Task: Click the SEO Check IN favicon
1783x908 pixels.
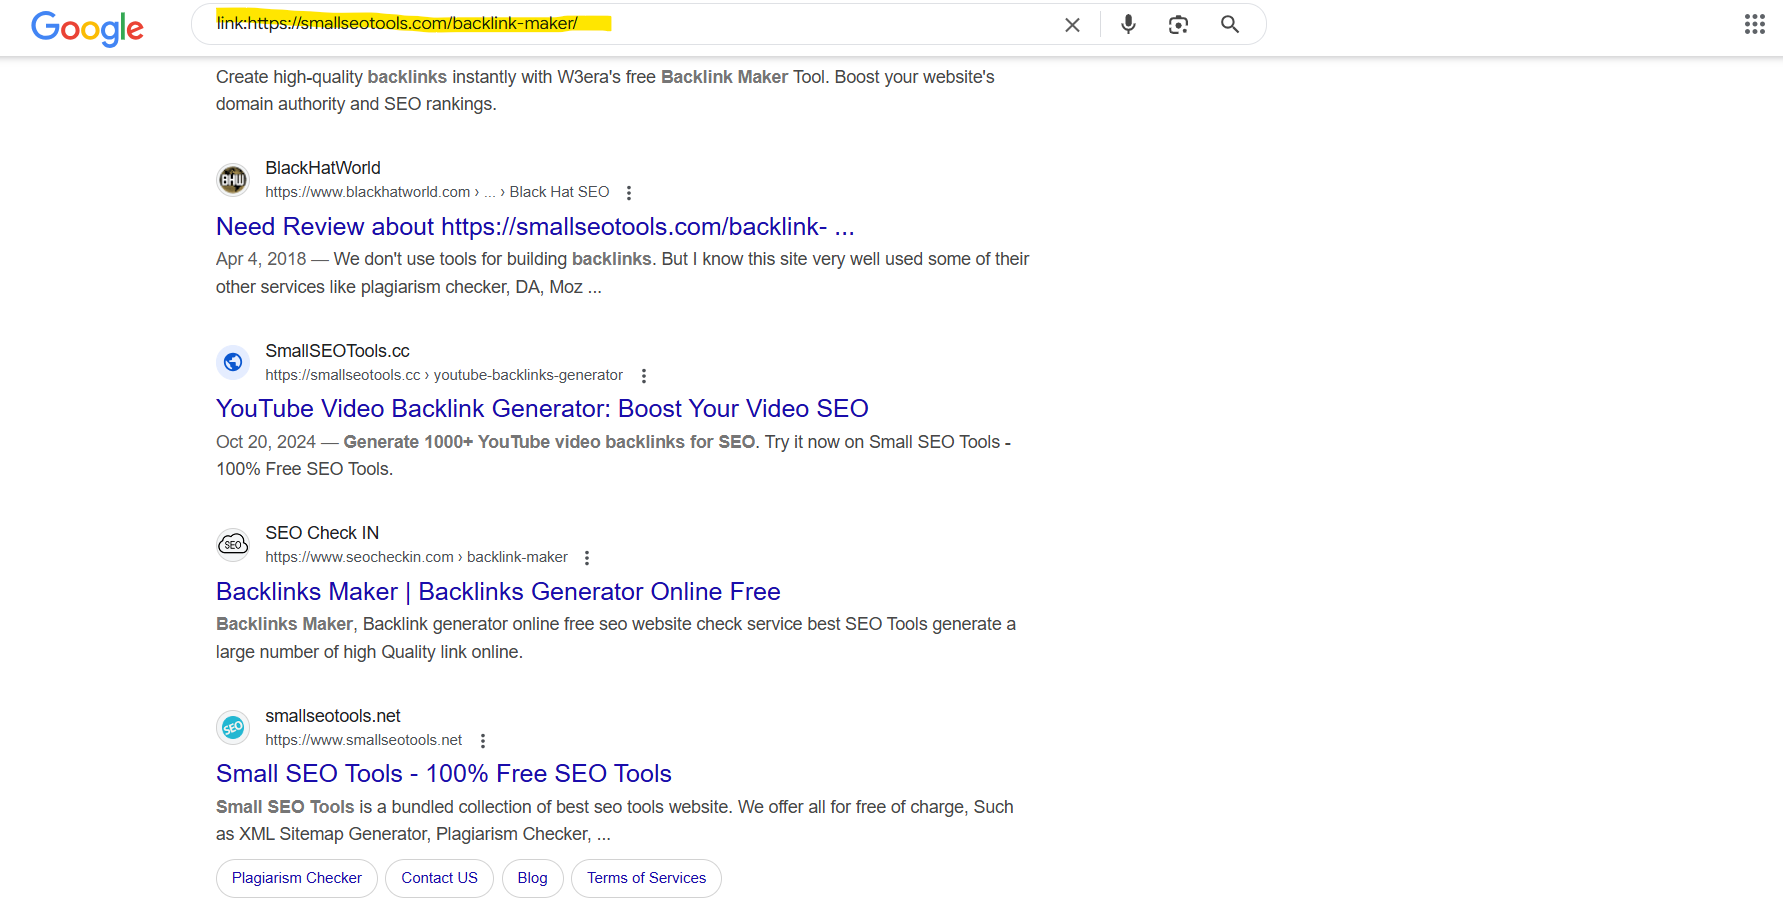Action: [233, 545]
